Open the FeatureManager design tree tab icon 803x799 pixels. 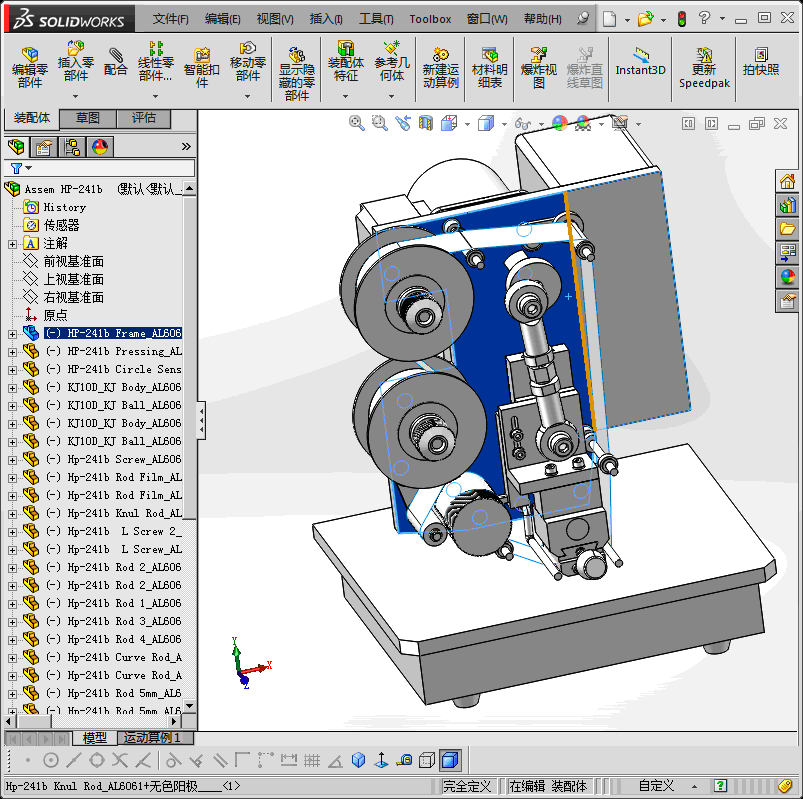click(16, 147)
